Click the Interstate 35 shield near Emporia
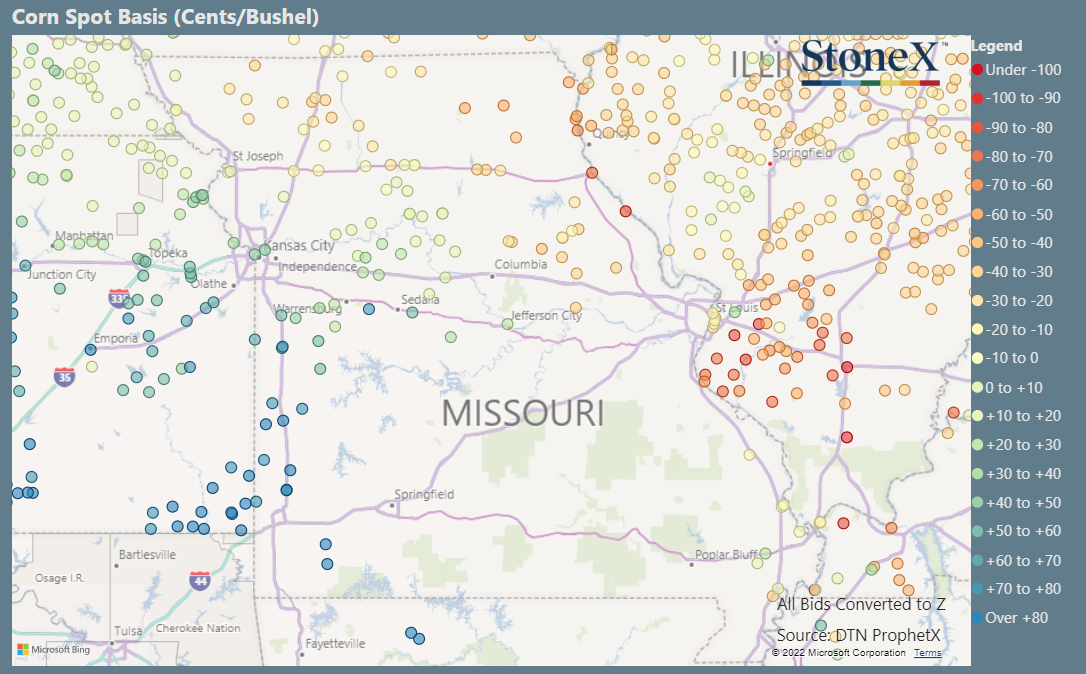1086x674 pixels. click(64, 377)
